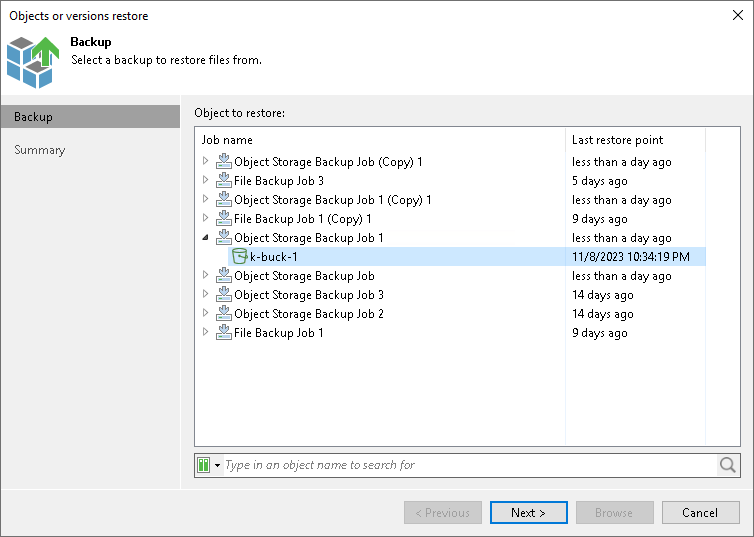
Task: Click the wizard's restore cubes icon in the header
Action: tap(33, 62)
